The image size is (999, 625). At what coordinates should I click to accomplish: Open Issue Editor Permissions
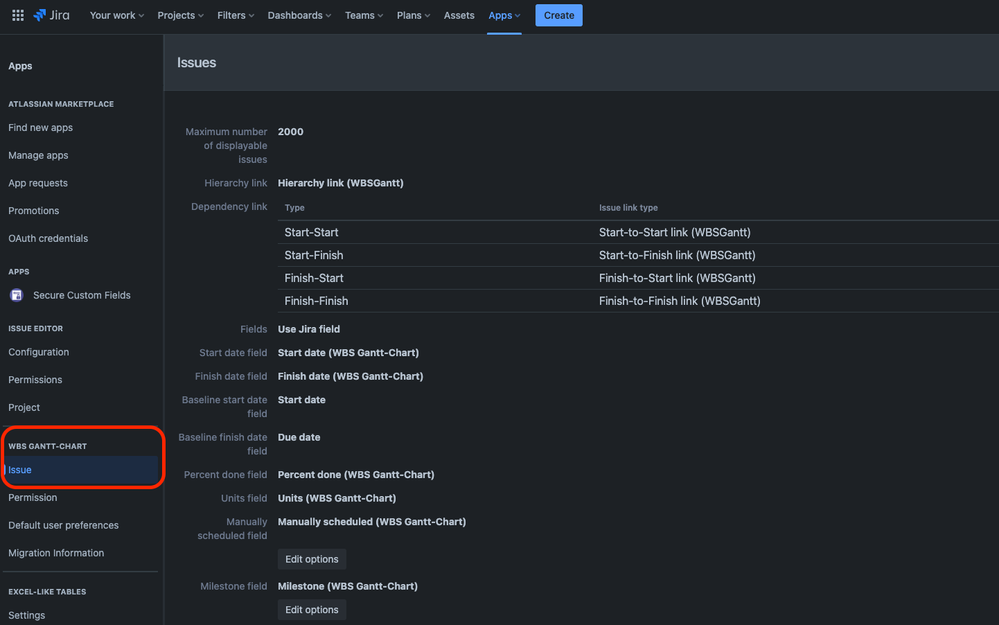35,380
